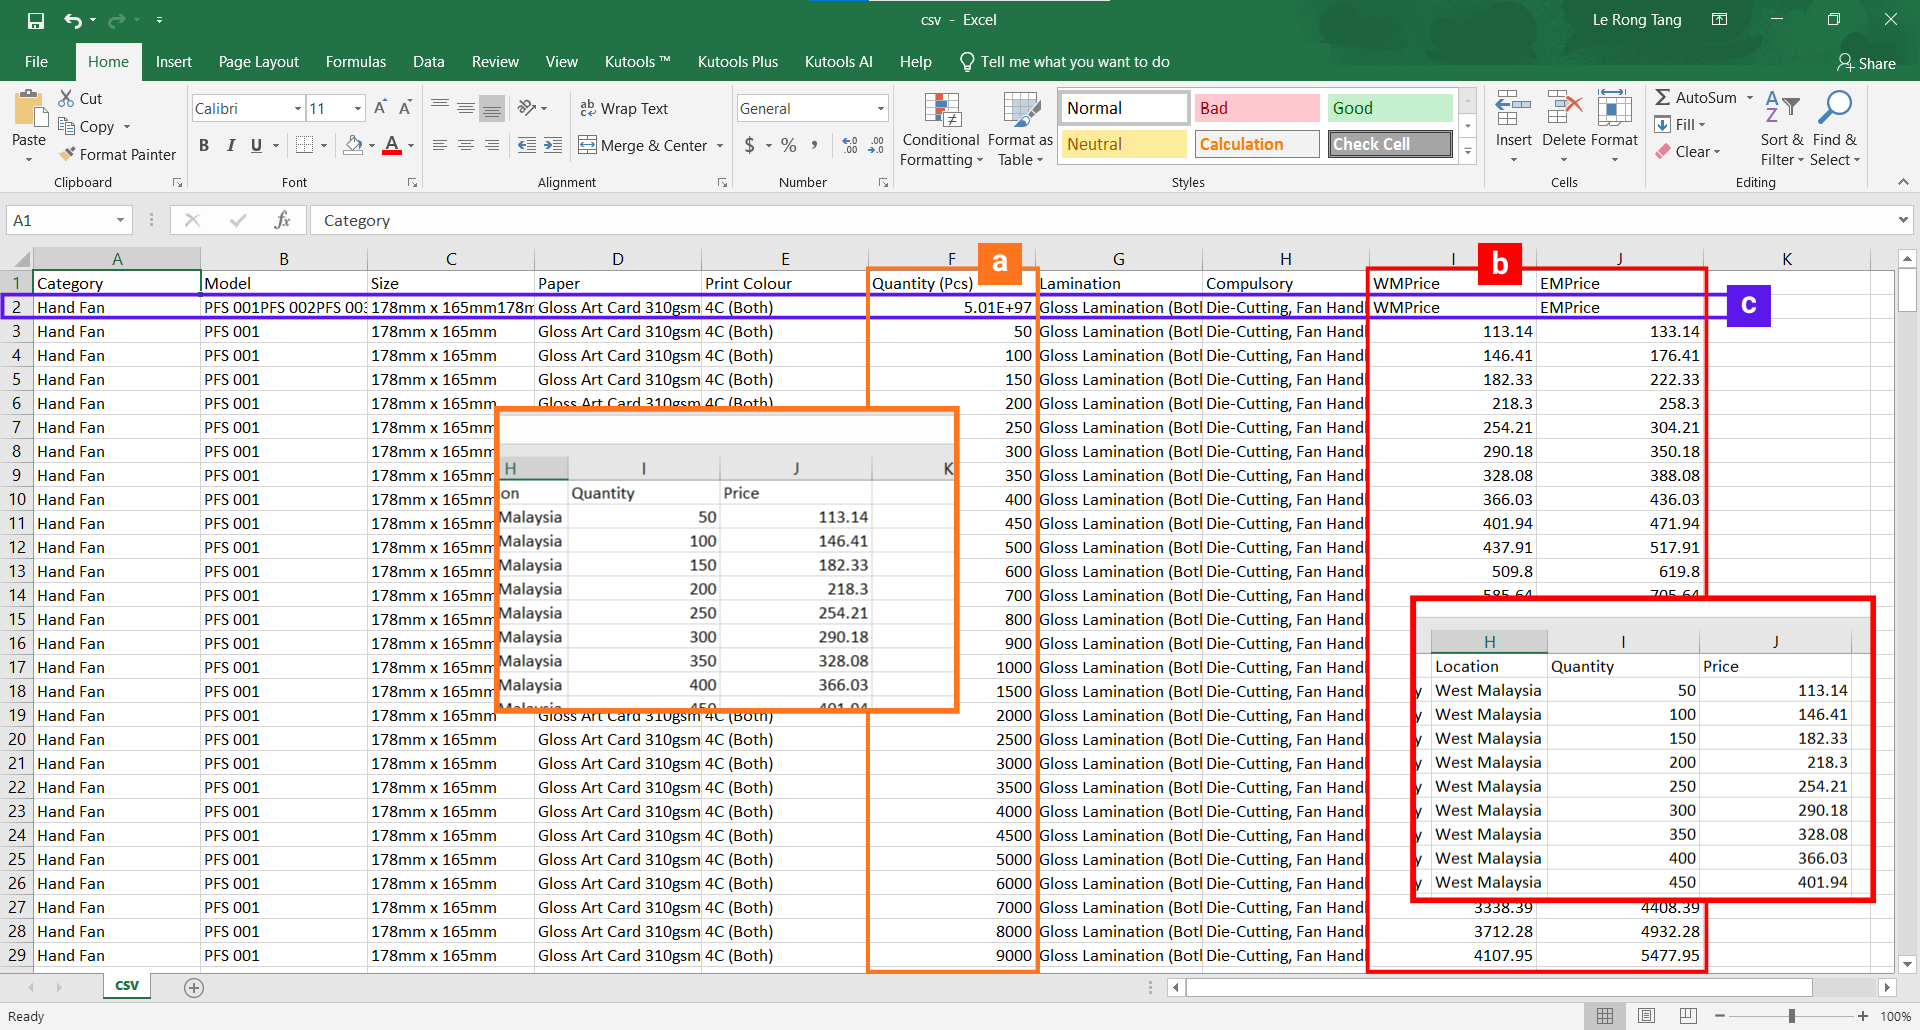Click the Insert Function fx icon
Image resolution: width=1920 pixels, height=1030 pixels.
[283, 220]
